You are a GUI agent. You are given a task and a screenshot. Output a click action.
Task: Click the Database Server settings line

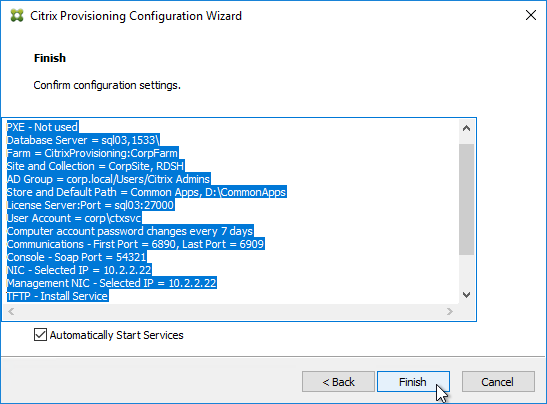[x=83, y=140]
